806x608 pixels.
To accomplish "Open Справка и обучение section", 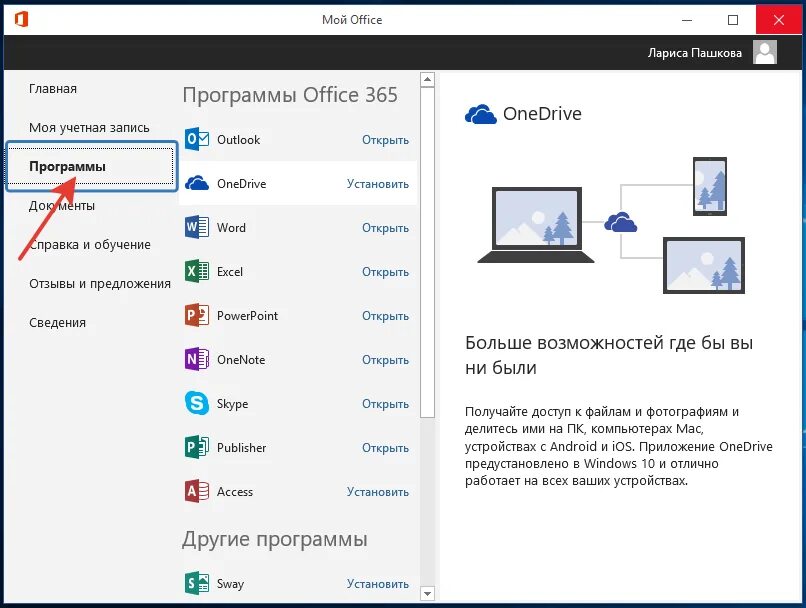I will point(89,245).
